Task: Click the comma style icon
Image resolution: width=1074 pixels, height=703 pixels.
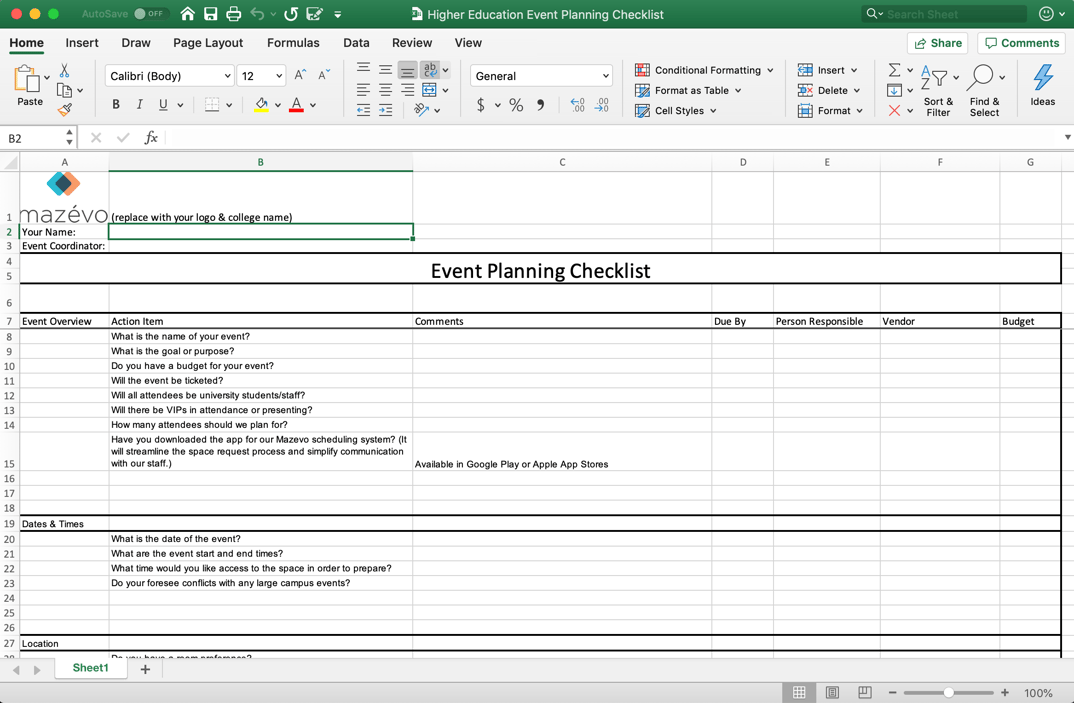Action: (x=541, y=104)
